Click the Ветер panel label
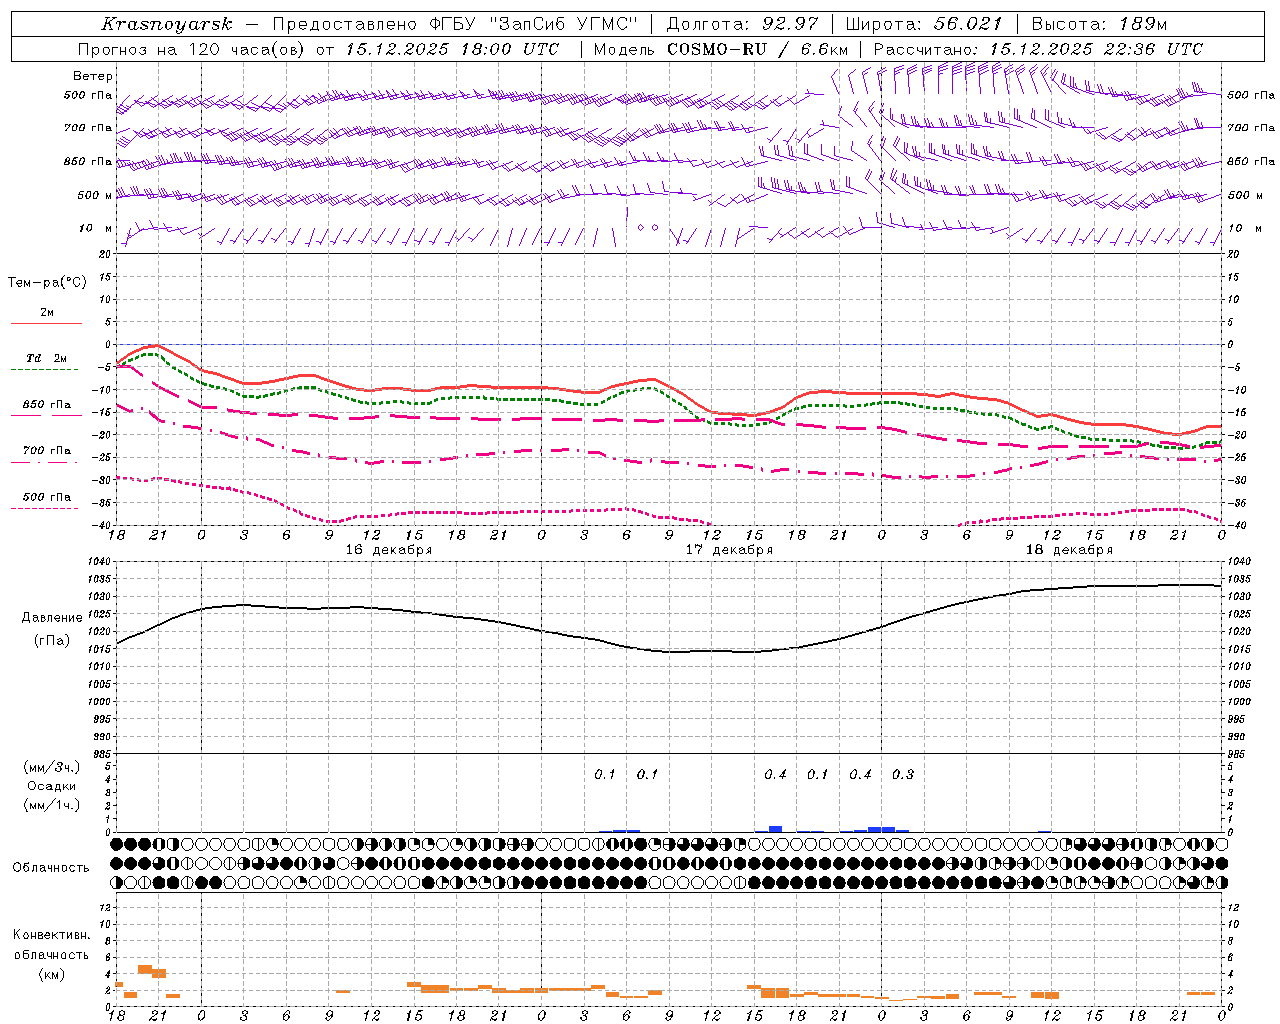Image resolution: width=1280 pixels, height=1024 pixels. [93, 76]
